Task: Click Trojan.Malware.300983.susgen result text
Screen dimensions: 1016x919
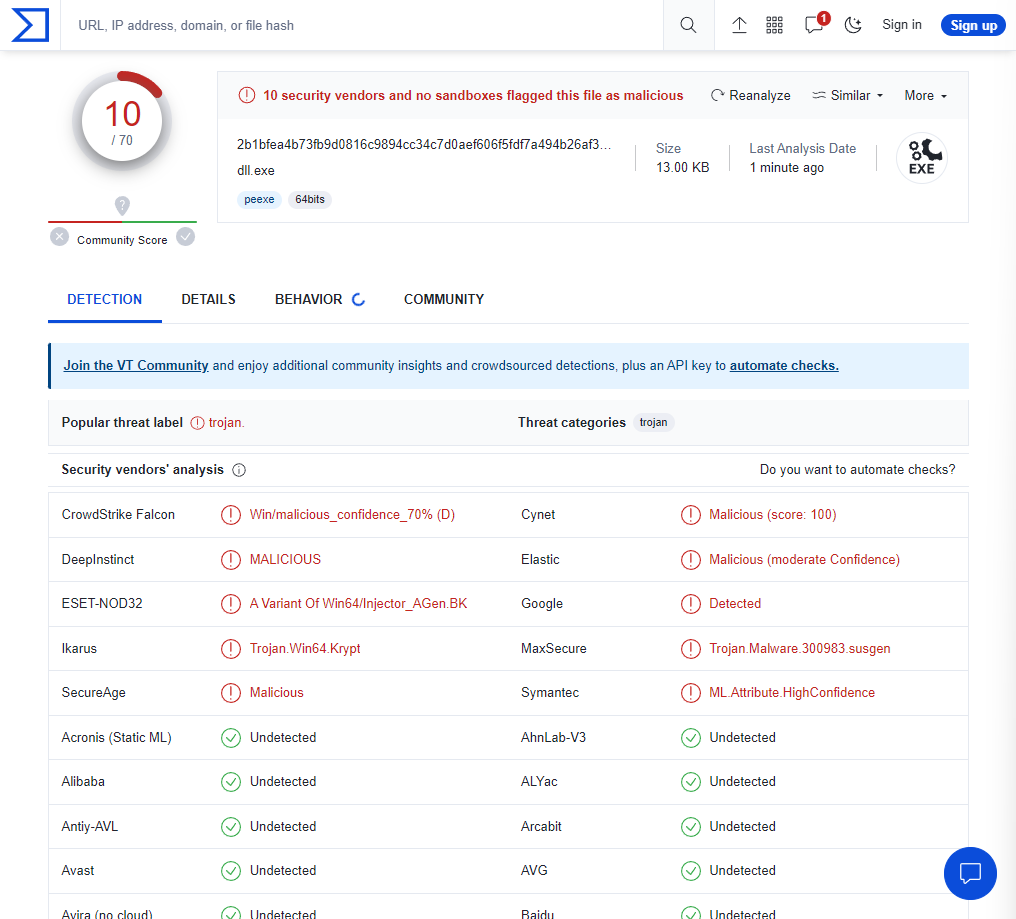Action: [x=800, y=648]
